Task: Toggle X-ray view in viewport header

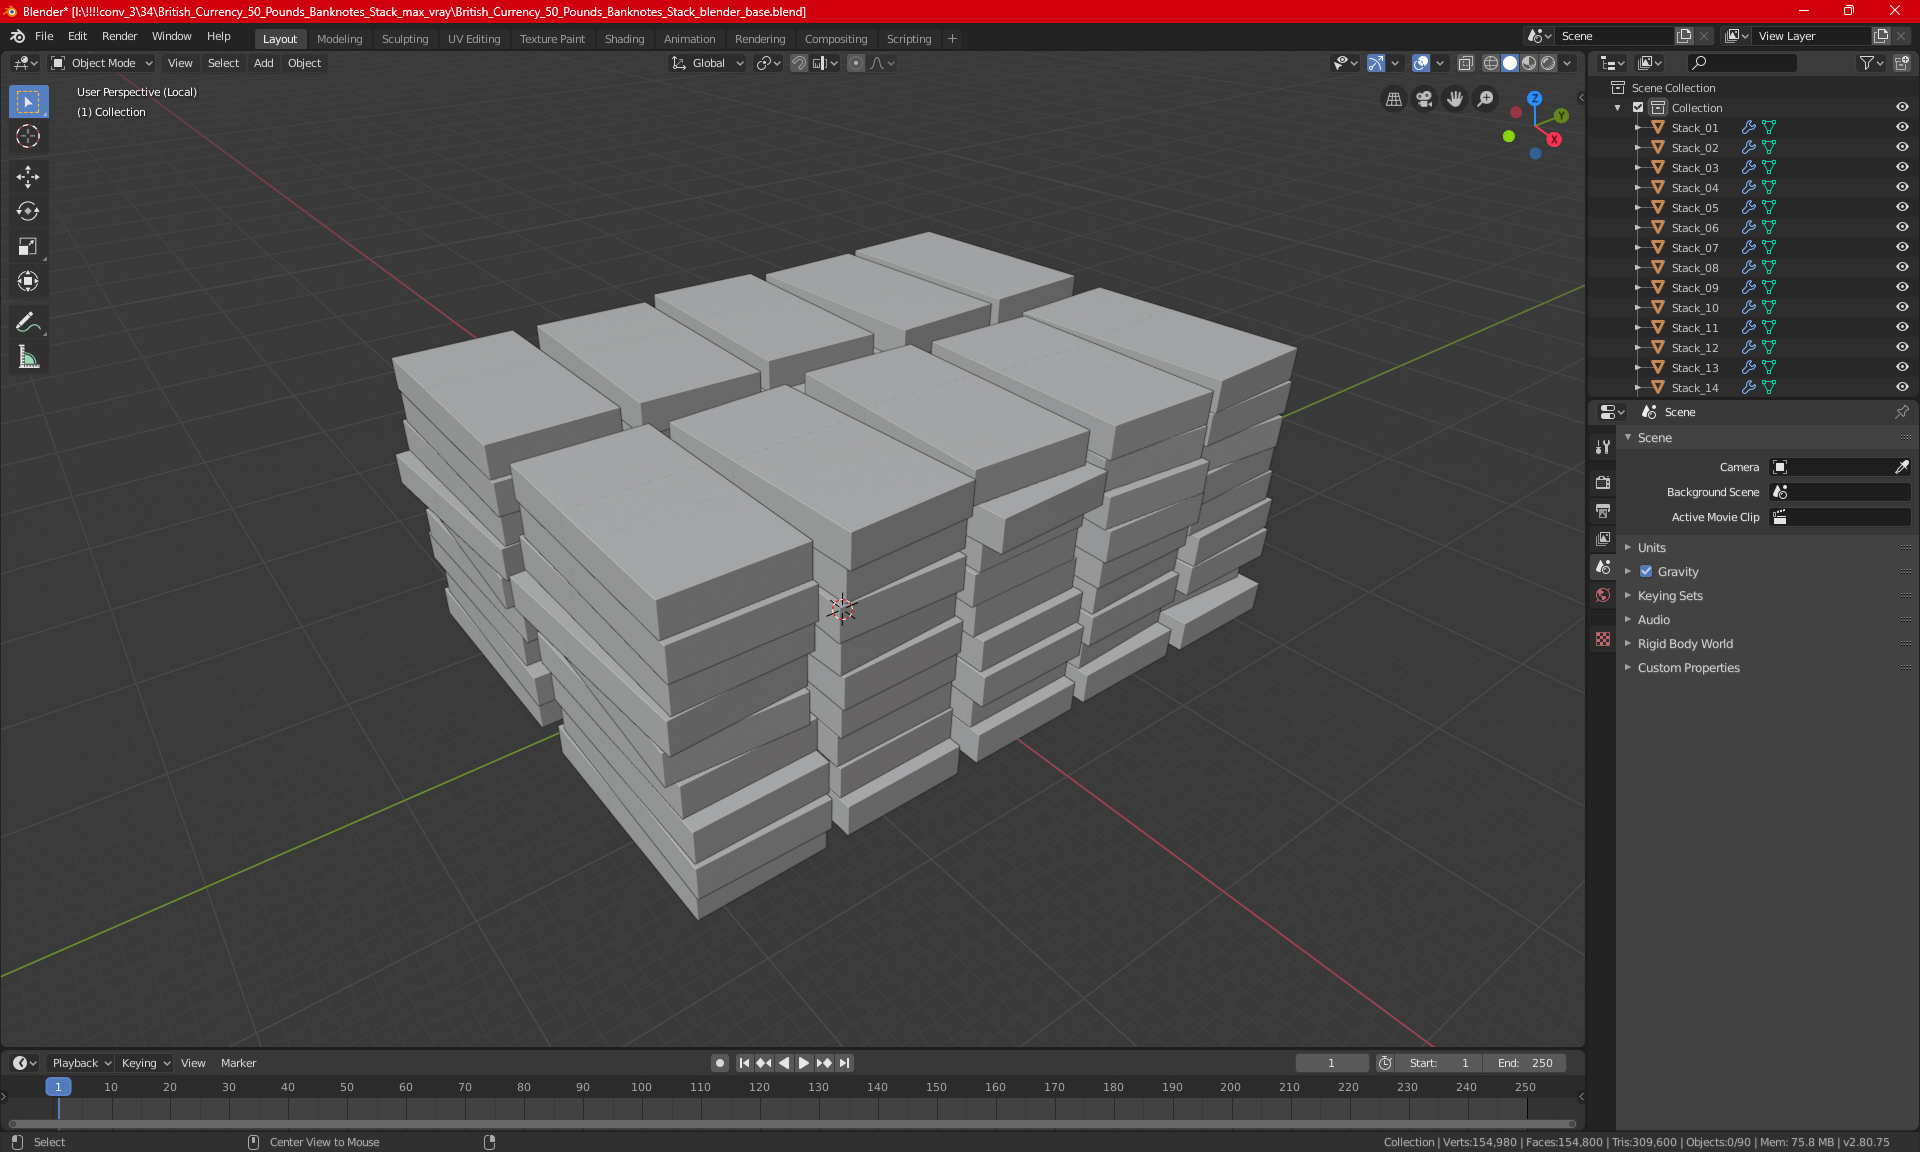Action: [x=1466, y=63]
